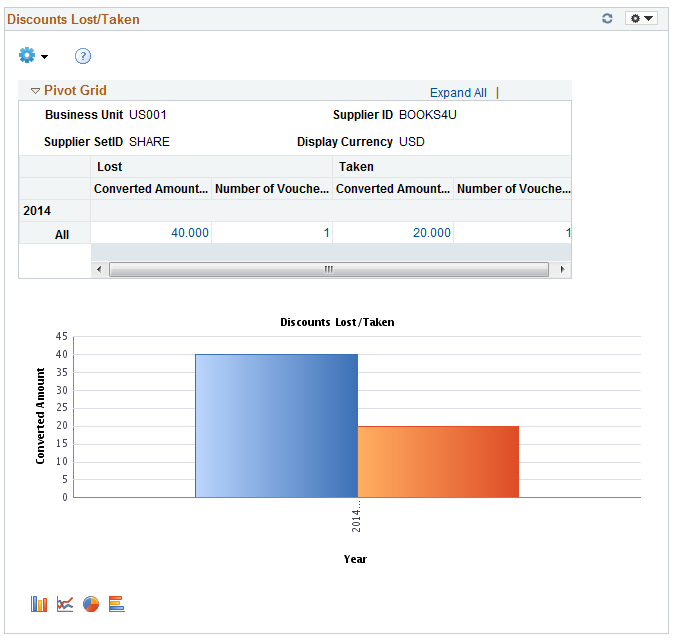Viewport: 675px width, 642px height.
Task: Click Number of Vouchers header under Lost
Action: pyautogui.click(x=272, y=189)
